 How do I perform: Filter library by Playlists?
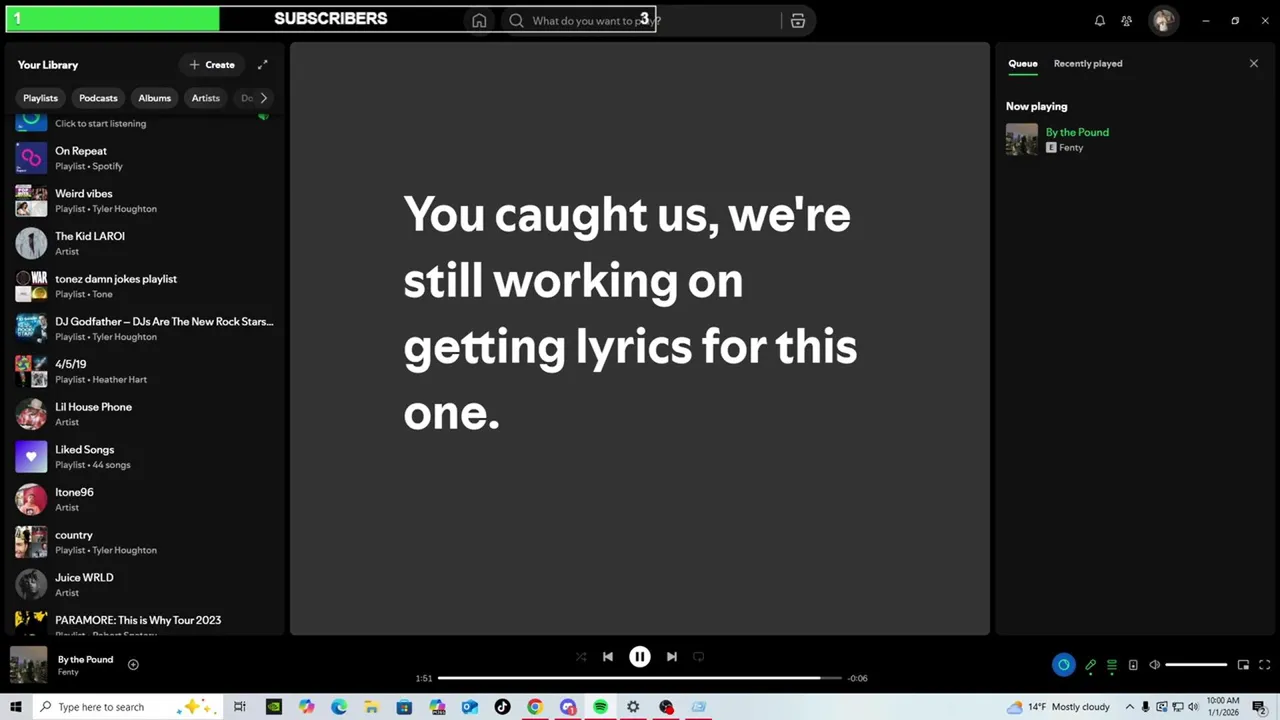pos(40,98)
